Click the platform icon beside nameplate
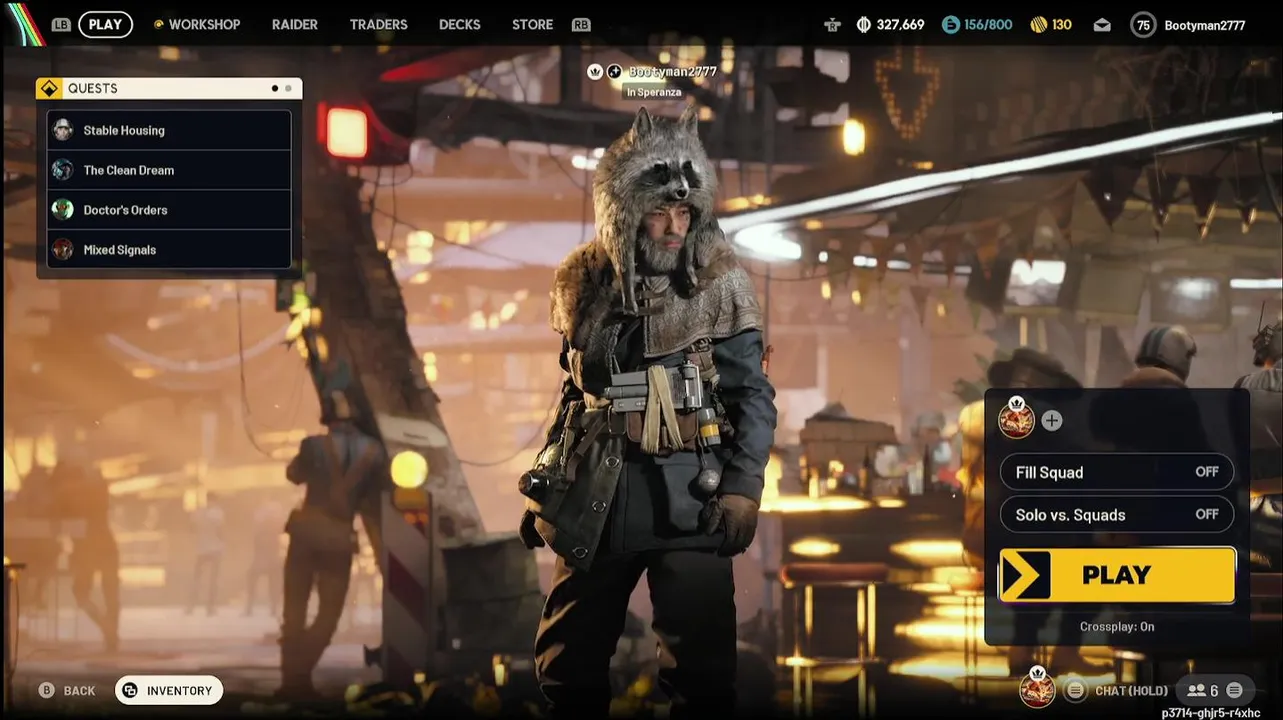The width and height of the screenshot is (1283, 720). click(x=614, y=72)
